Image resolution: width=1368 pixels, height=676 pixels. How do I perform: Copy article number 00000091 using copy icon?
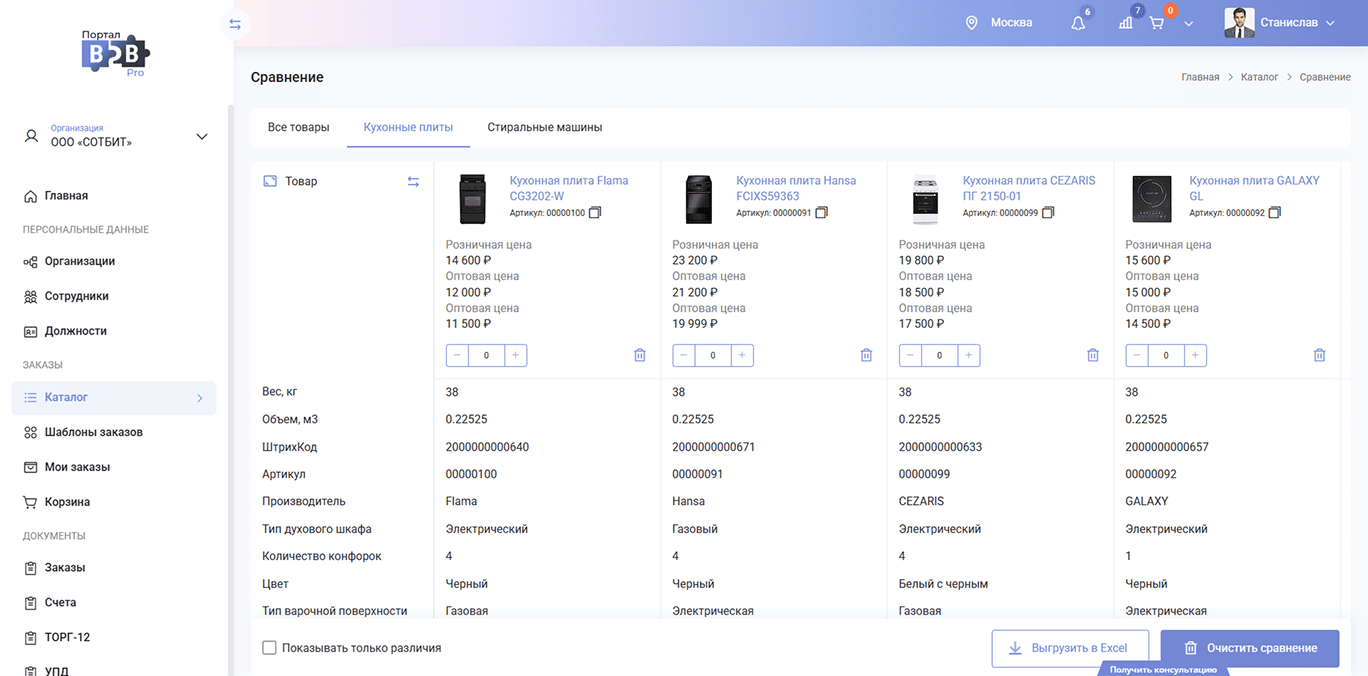click(822, 213)
